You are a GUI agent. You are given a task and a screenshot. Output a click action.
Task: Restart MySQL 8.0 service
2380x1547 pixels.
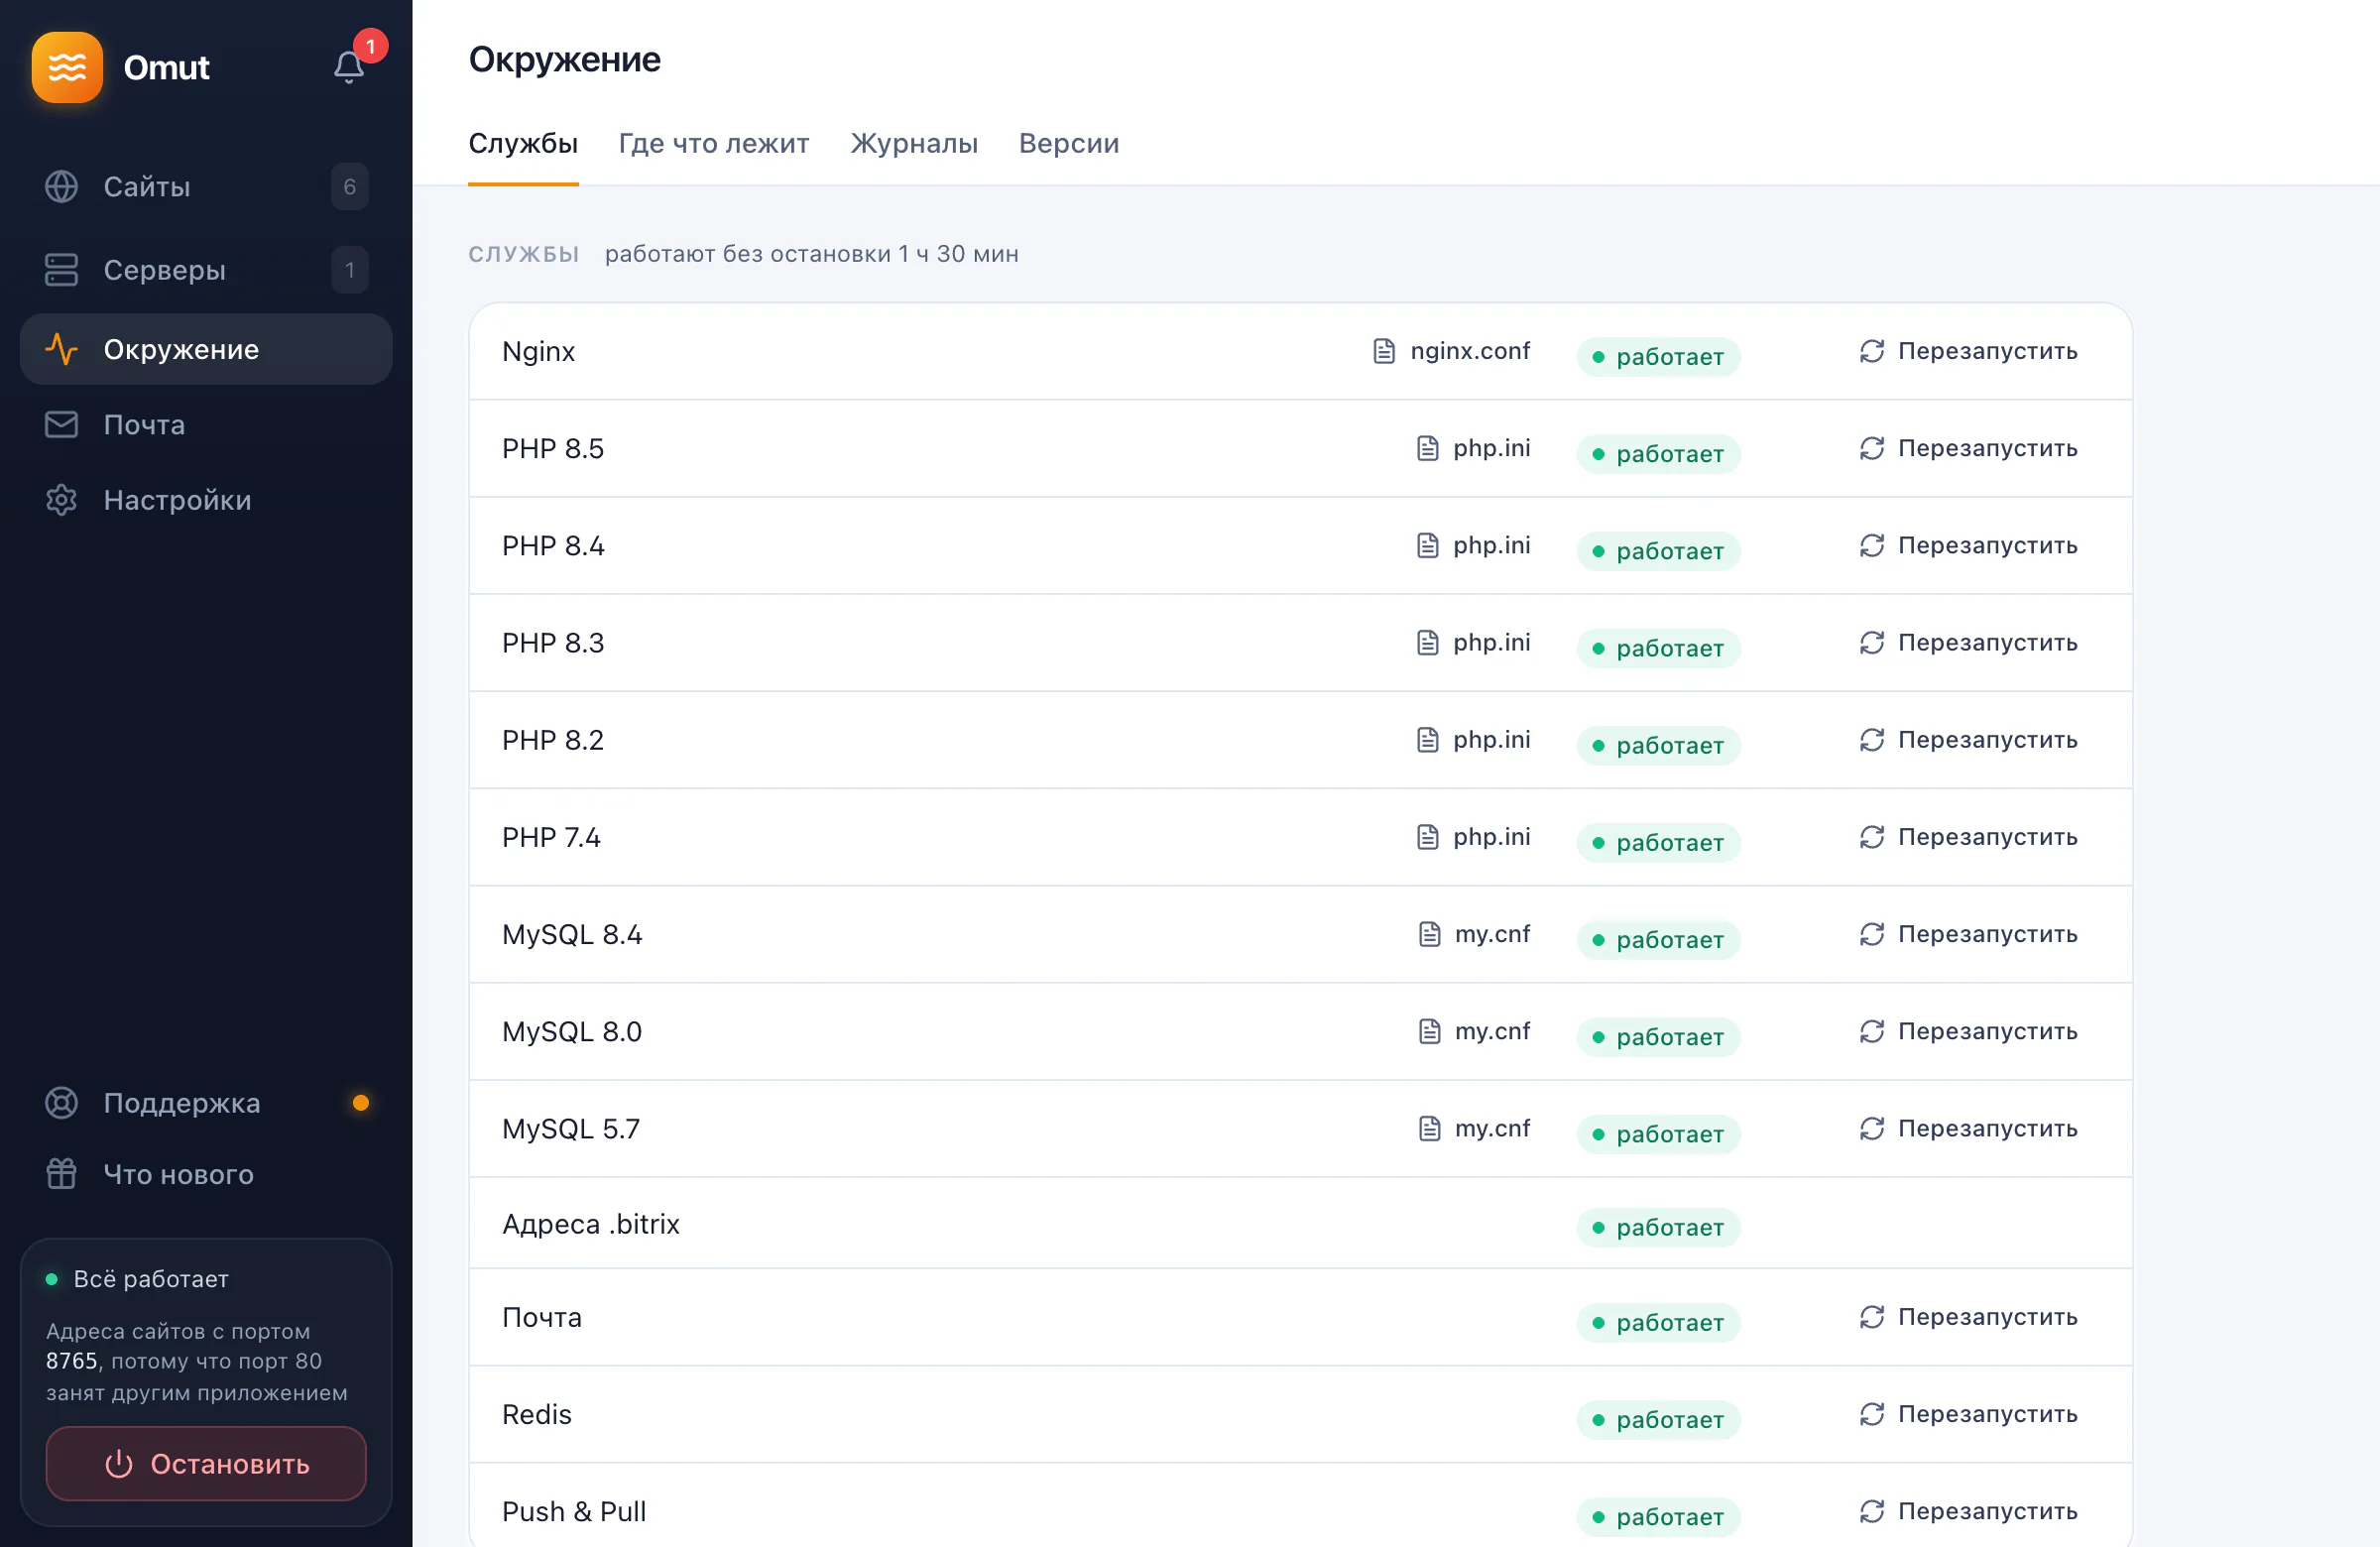tap(1968, 1031)
